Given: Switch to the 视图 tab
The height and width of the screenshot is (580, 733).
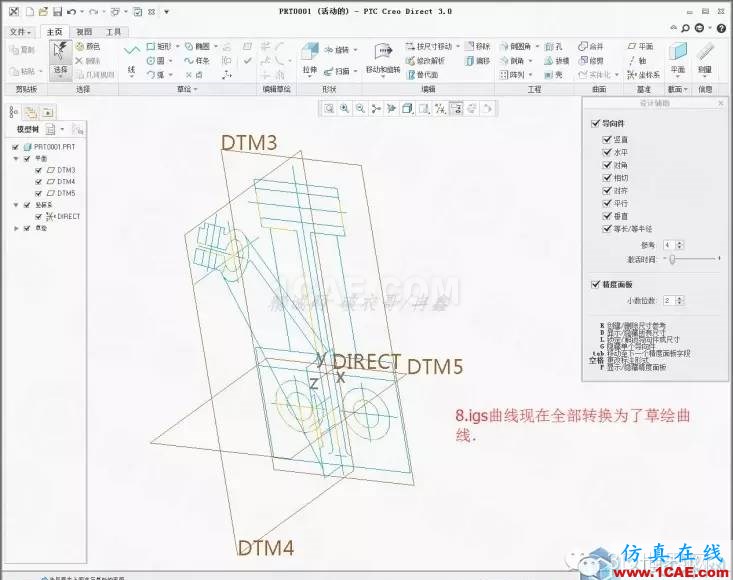Looking at the screenshot, I should coord(84,32).
